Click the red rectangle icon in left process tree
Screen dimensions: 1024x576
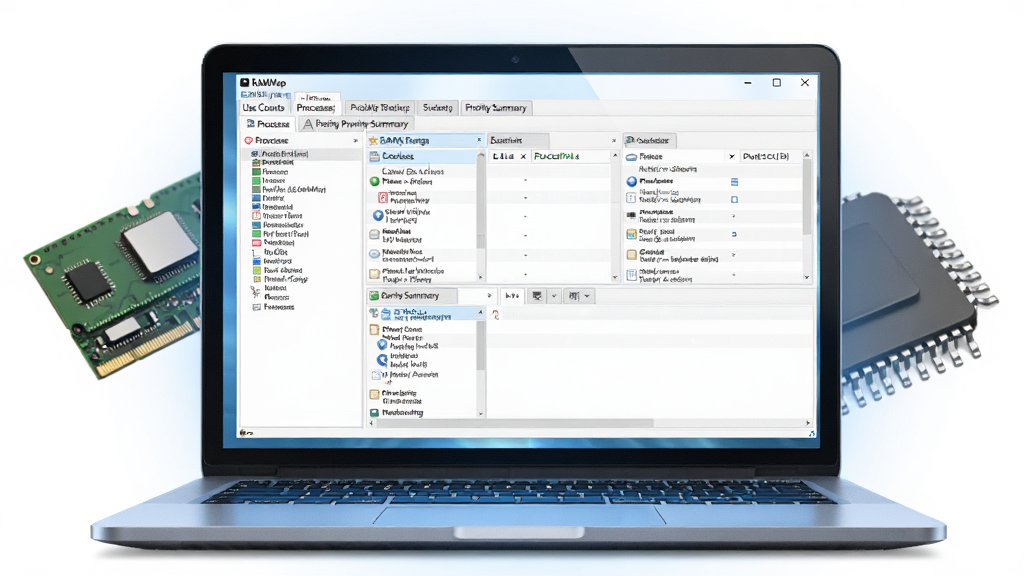pyautogui.click(x=257, y=243)
